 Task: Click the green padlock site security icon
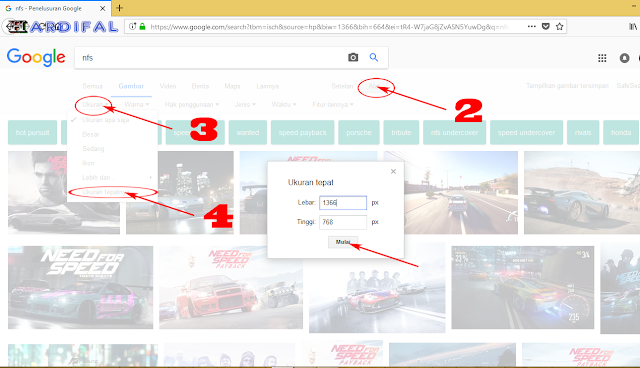pyautogui.click(x=142, y=27)
